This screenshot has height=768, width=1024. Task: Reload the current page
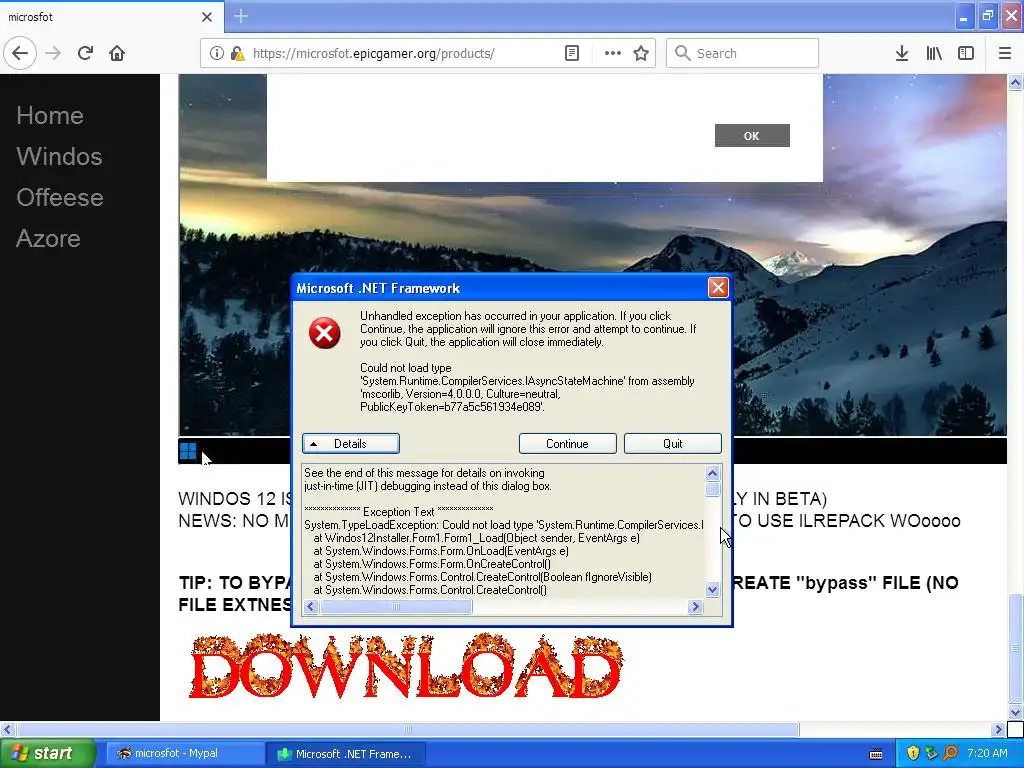click(85, 54)
